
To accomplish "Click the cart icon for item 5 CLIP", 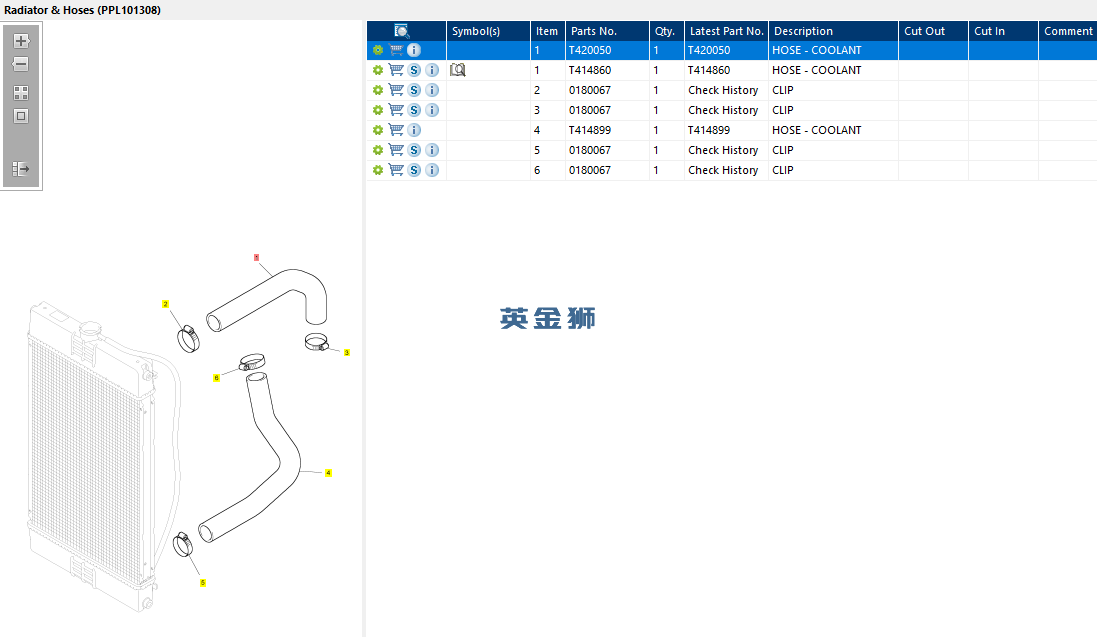I will [396, 150].
